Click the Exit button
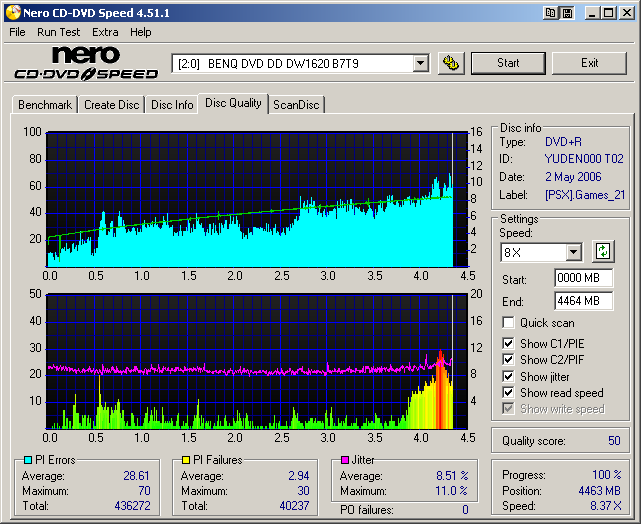Viewport: 641px width, 524px height. (x=589, y=63)
